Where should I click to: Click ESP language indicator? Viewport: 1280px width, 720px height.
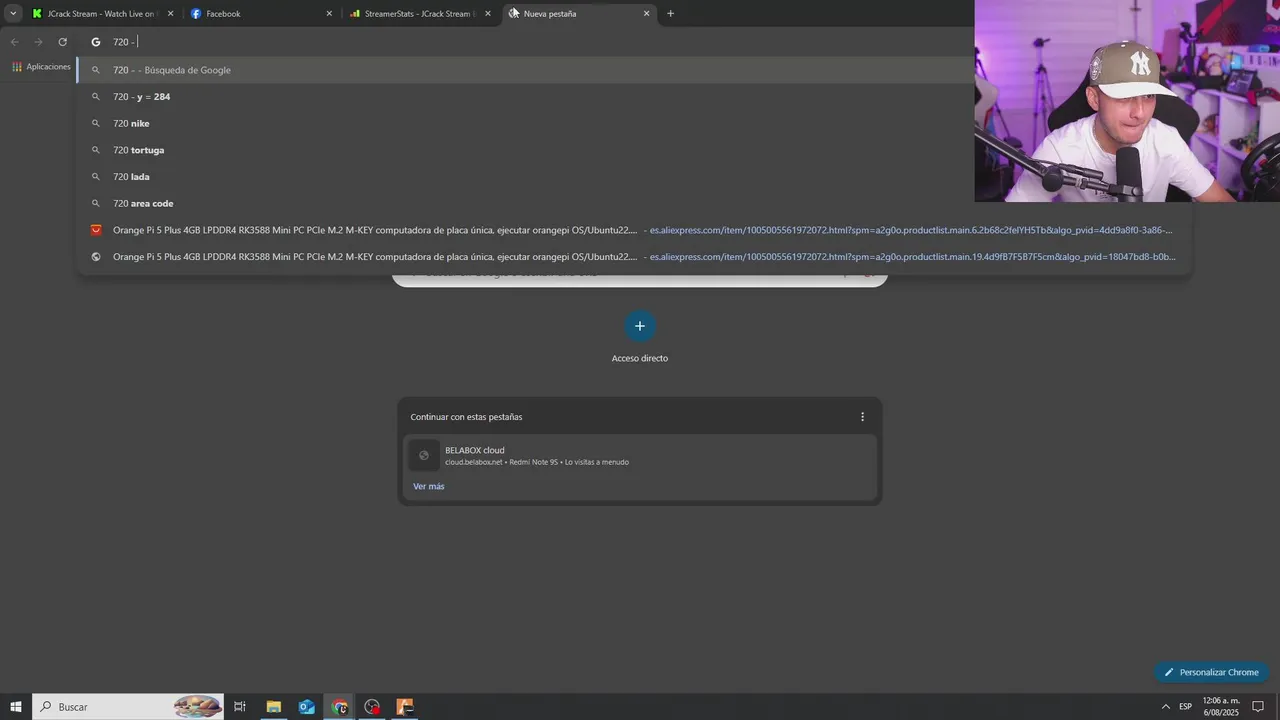click(1185, 707)
